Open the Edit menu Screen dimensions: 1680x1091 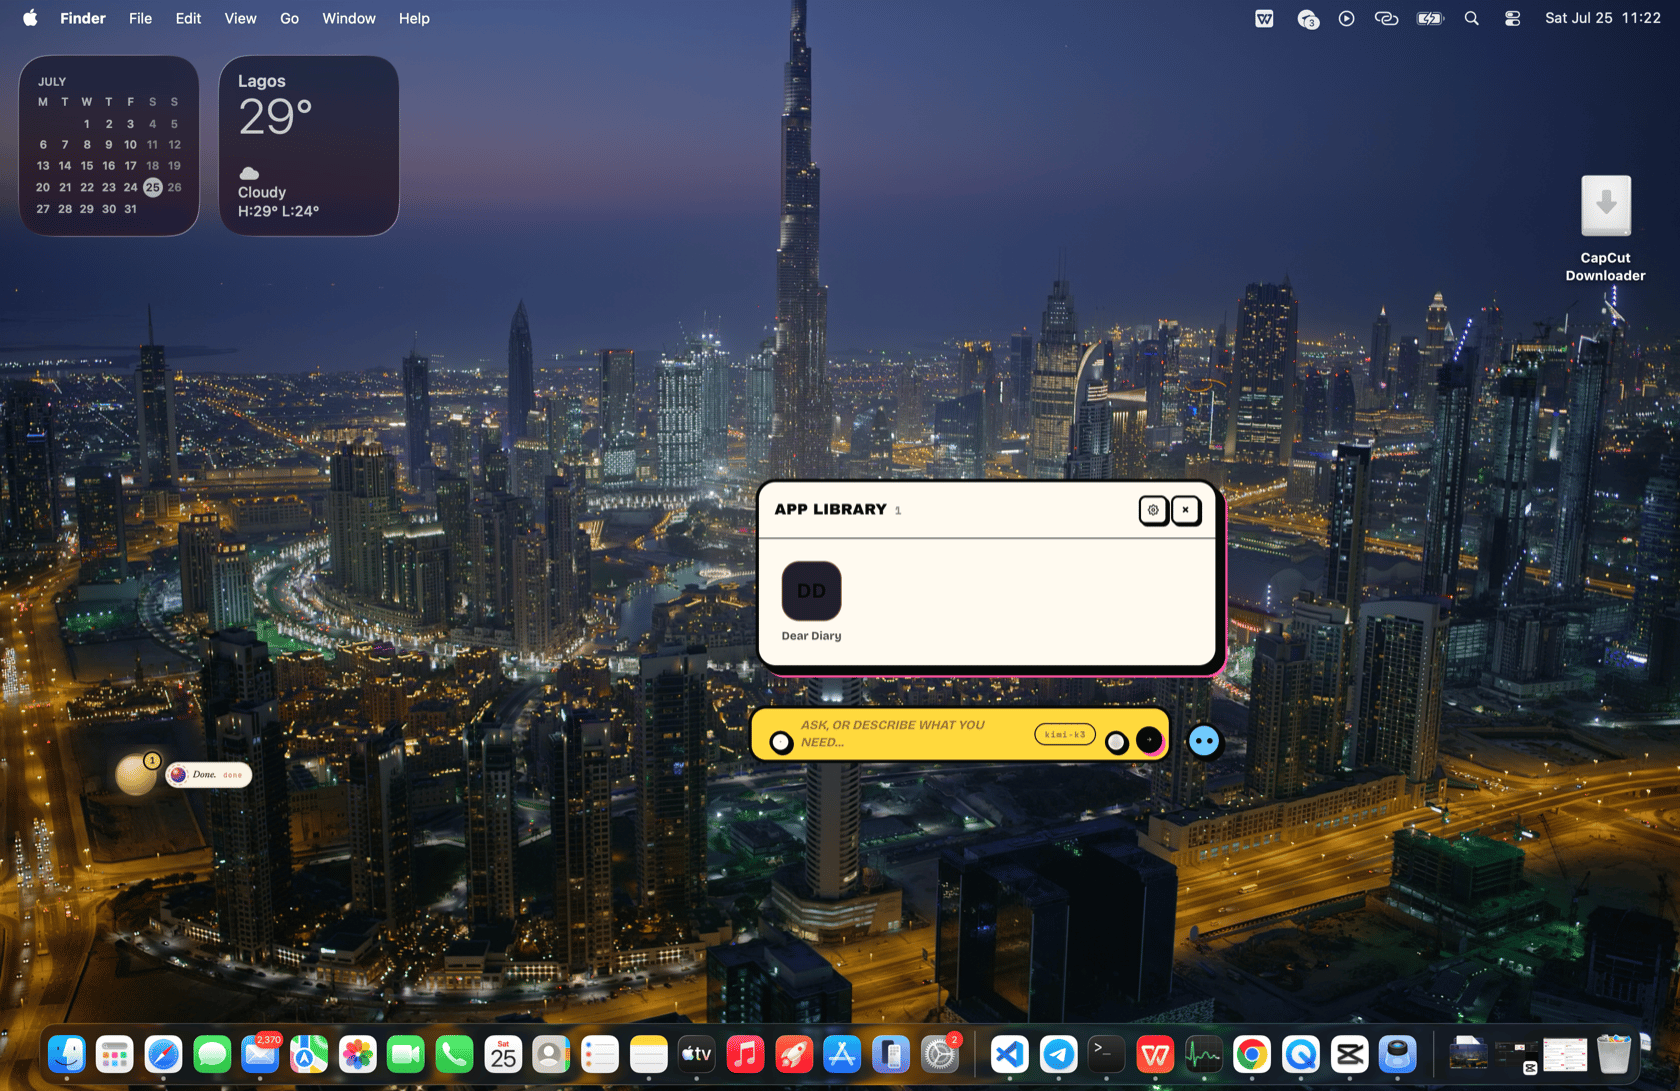pos(188,18)
